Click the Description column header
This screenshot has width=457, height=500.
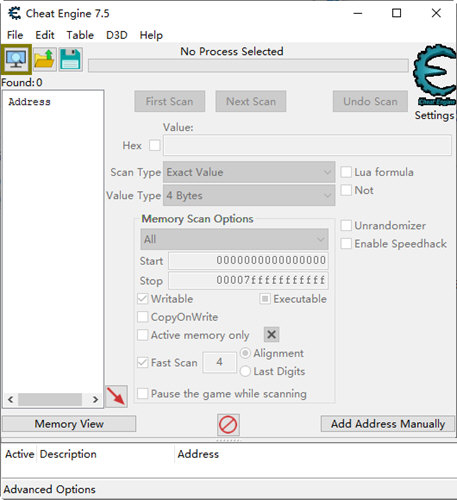pyautogui.click(x=68, y=454)
